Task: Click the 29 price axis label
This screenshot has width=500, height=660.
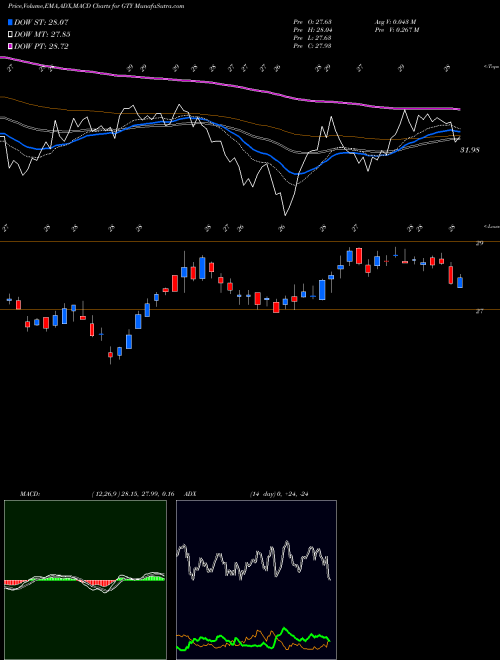Action: (479, 243)
